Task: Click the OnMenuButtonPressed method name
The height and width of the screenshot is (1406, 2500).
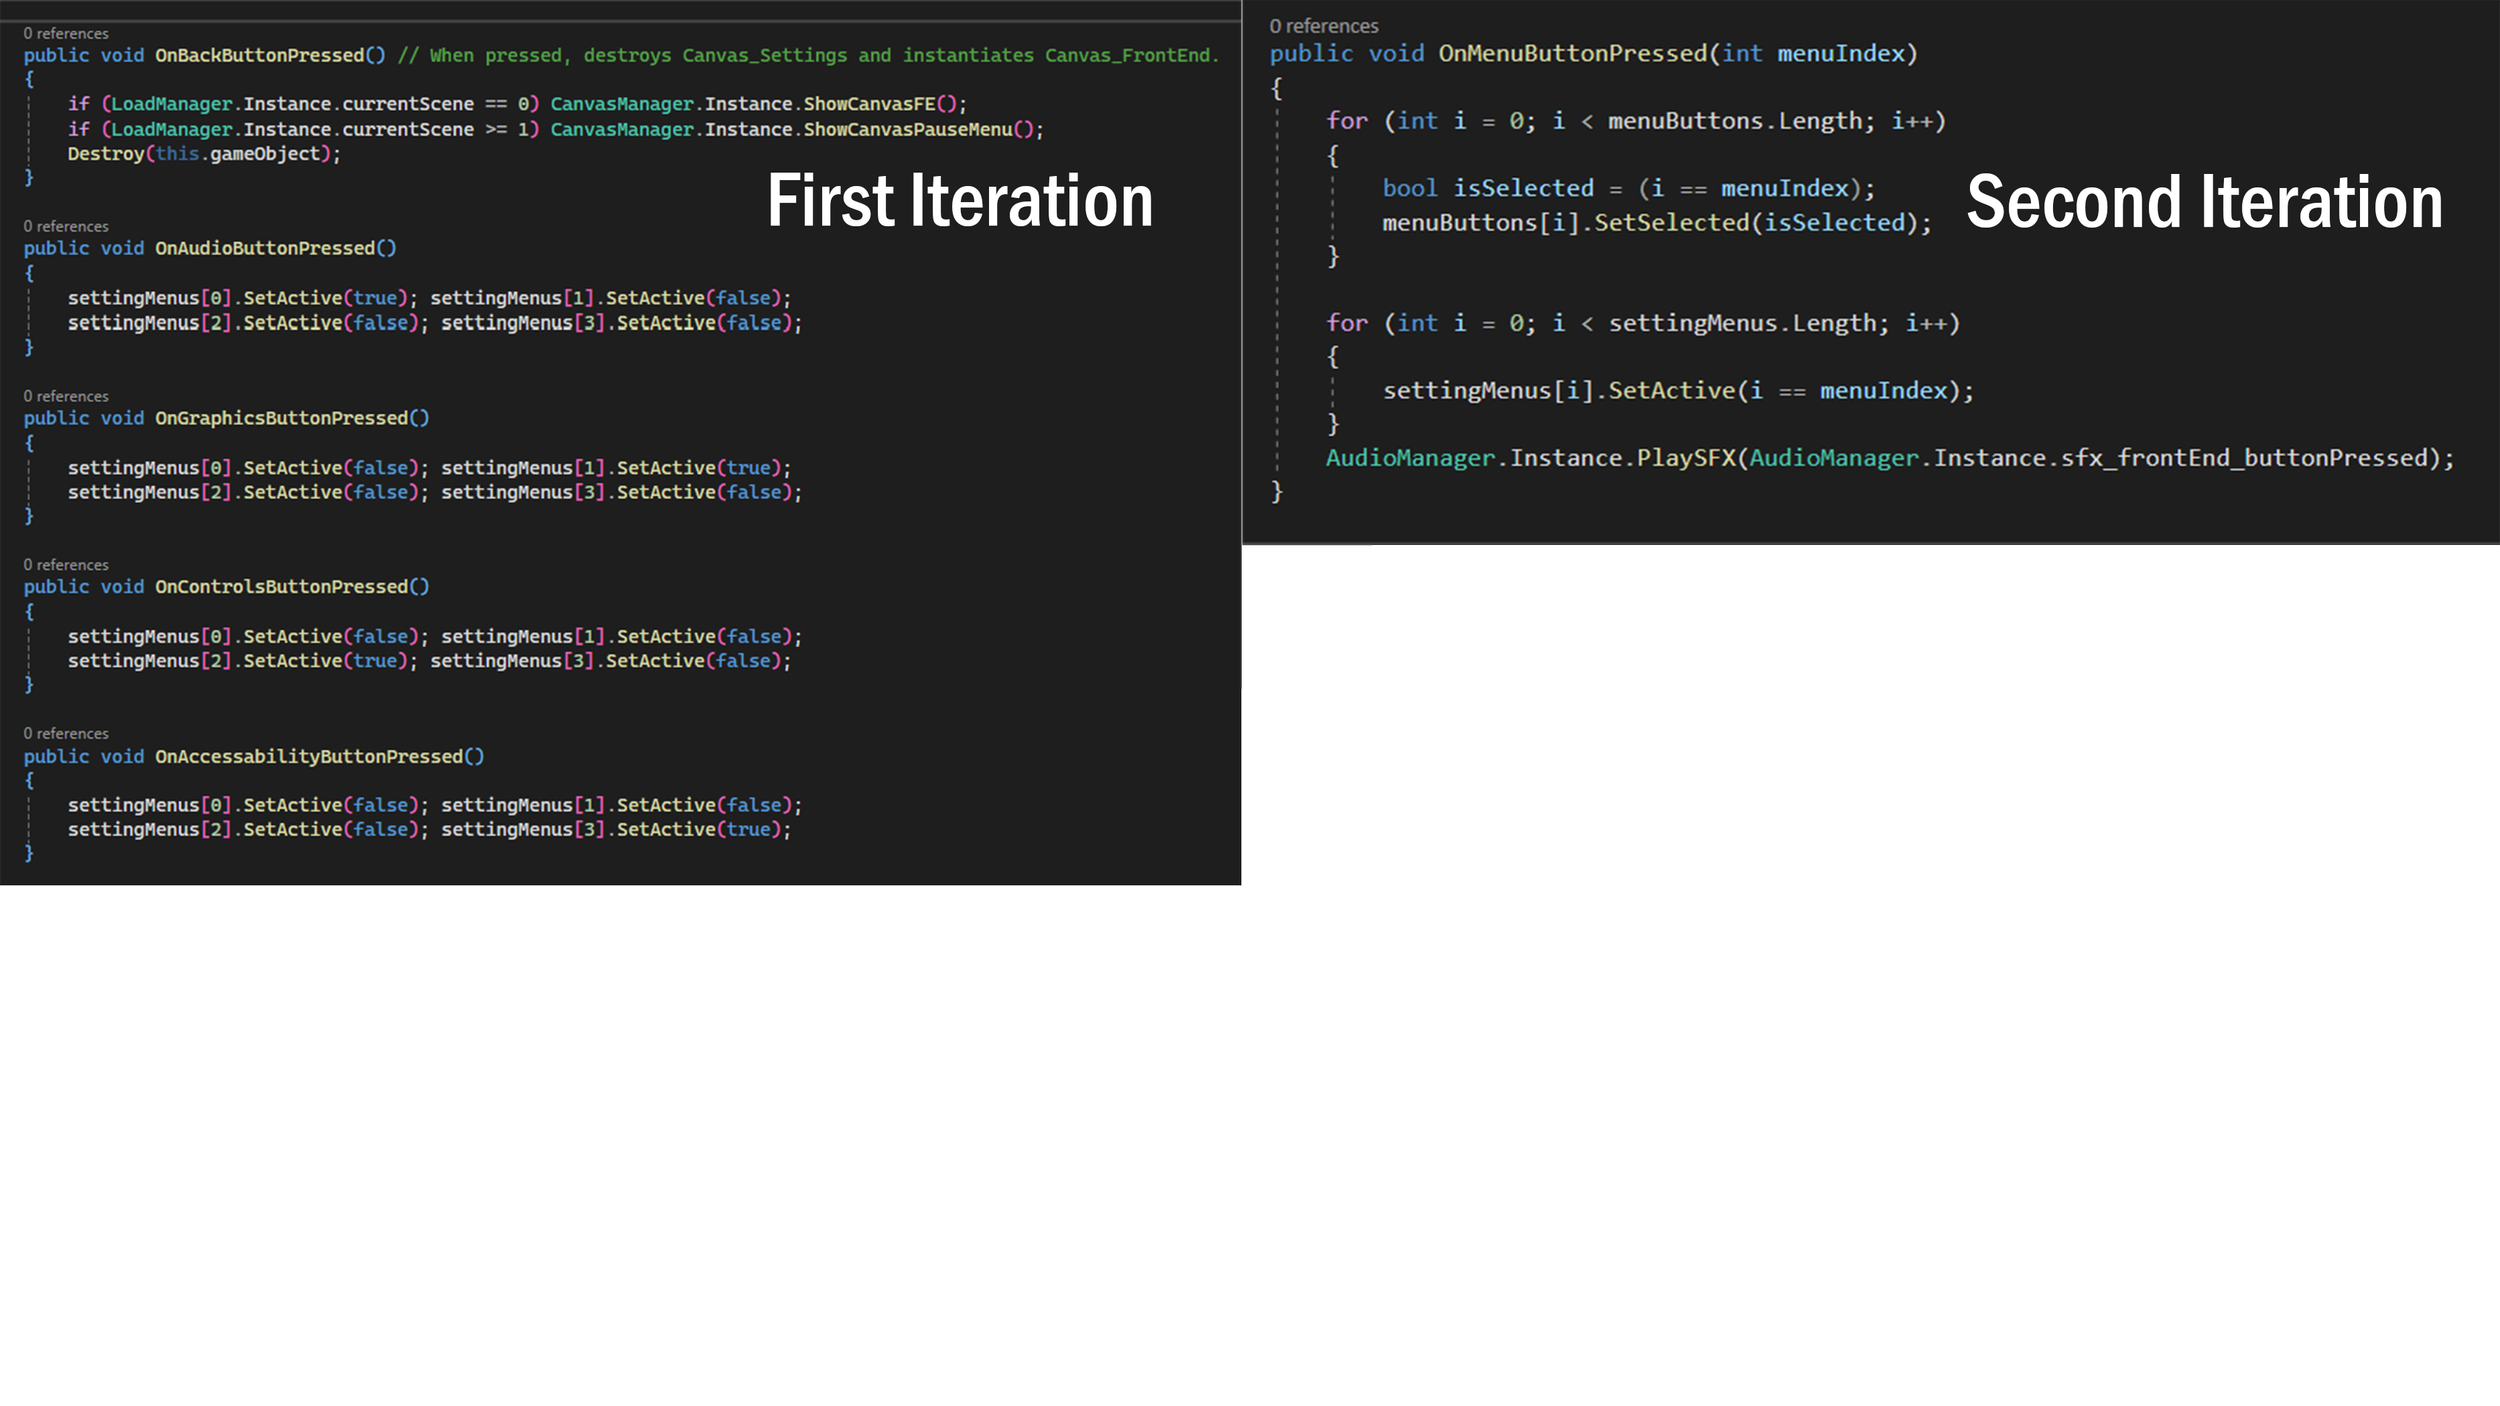Action: click(1572, 54)
